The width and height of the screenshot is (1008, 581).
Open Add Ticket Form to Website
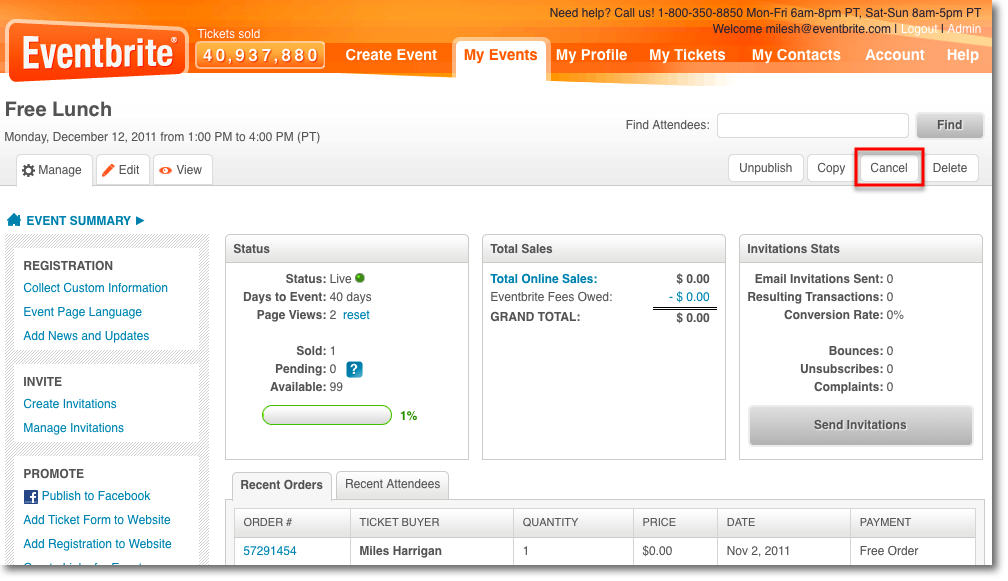pos(96,519)
